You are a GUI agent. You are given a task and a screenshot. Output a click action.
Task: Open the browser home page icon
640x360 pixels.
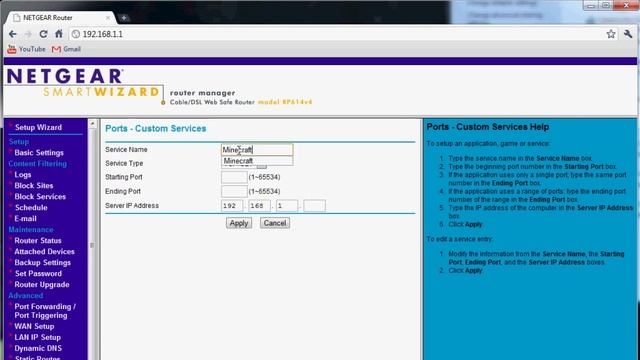click(59, 34)
